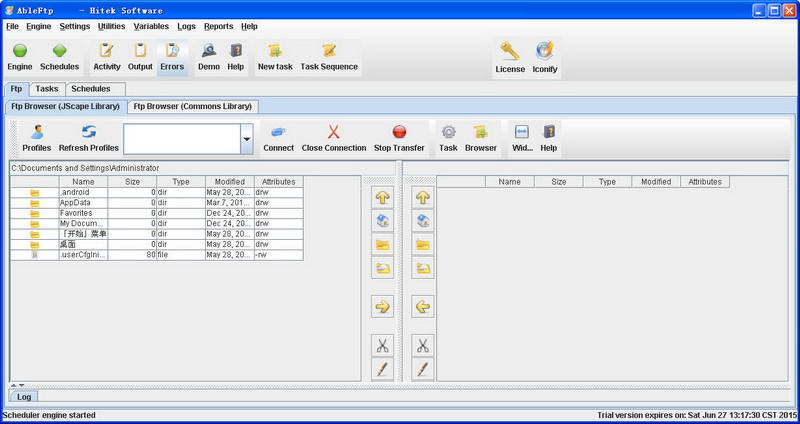The height and width of the screenshot is (424, 800).
Task: Open the Help menu in menu bar
Action: click(x=249, y=27)
